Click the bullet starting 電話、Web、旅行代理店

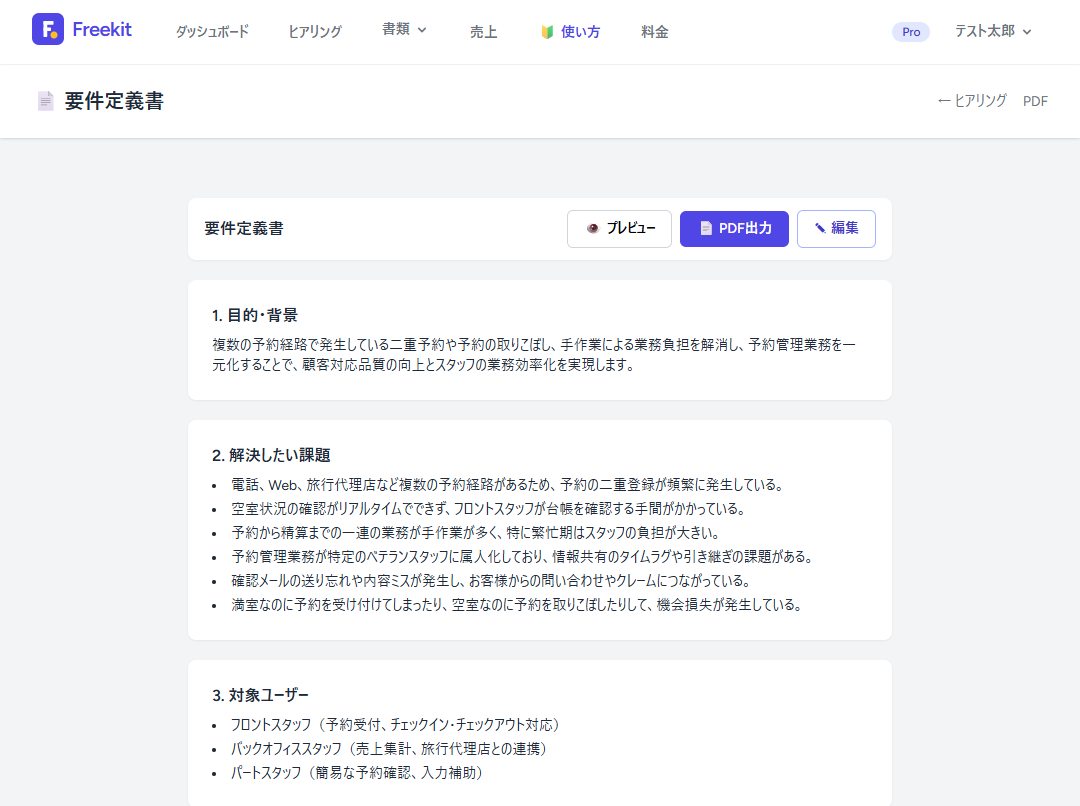pyautogui.click(x=508, y=485)
